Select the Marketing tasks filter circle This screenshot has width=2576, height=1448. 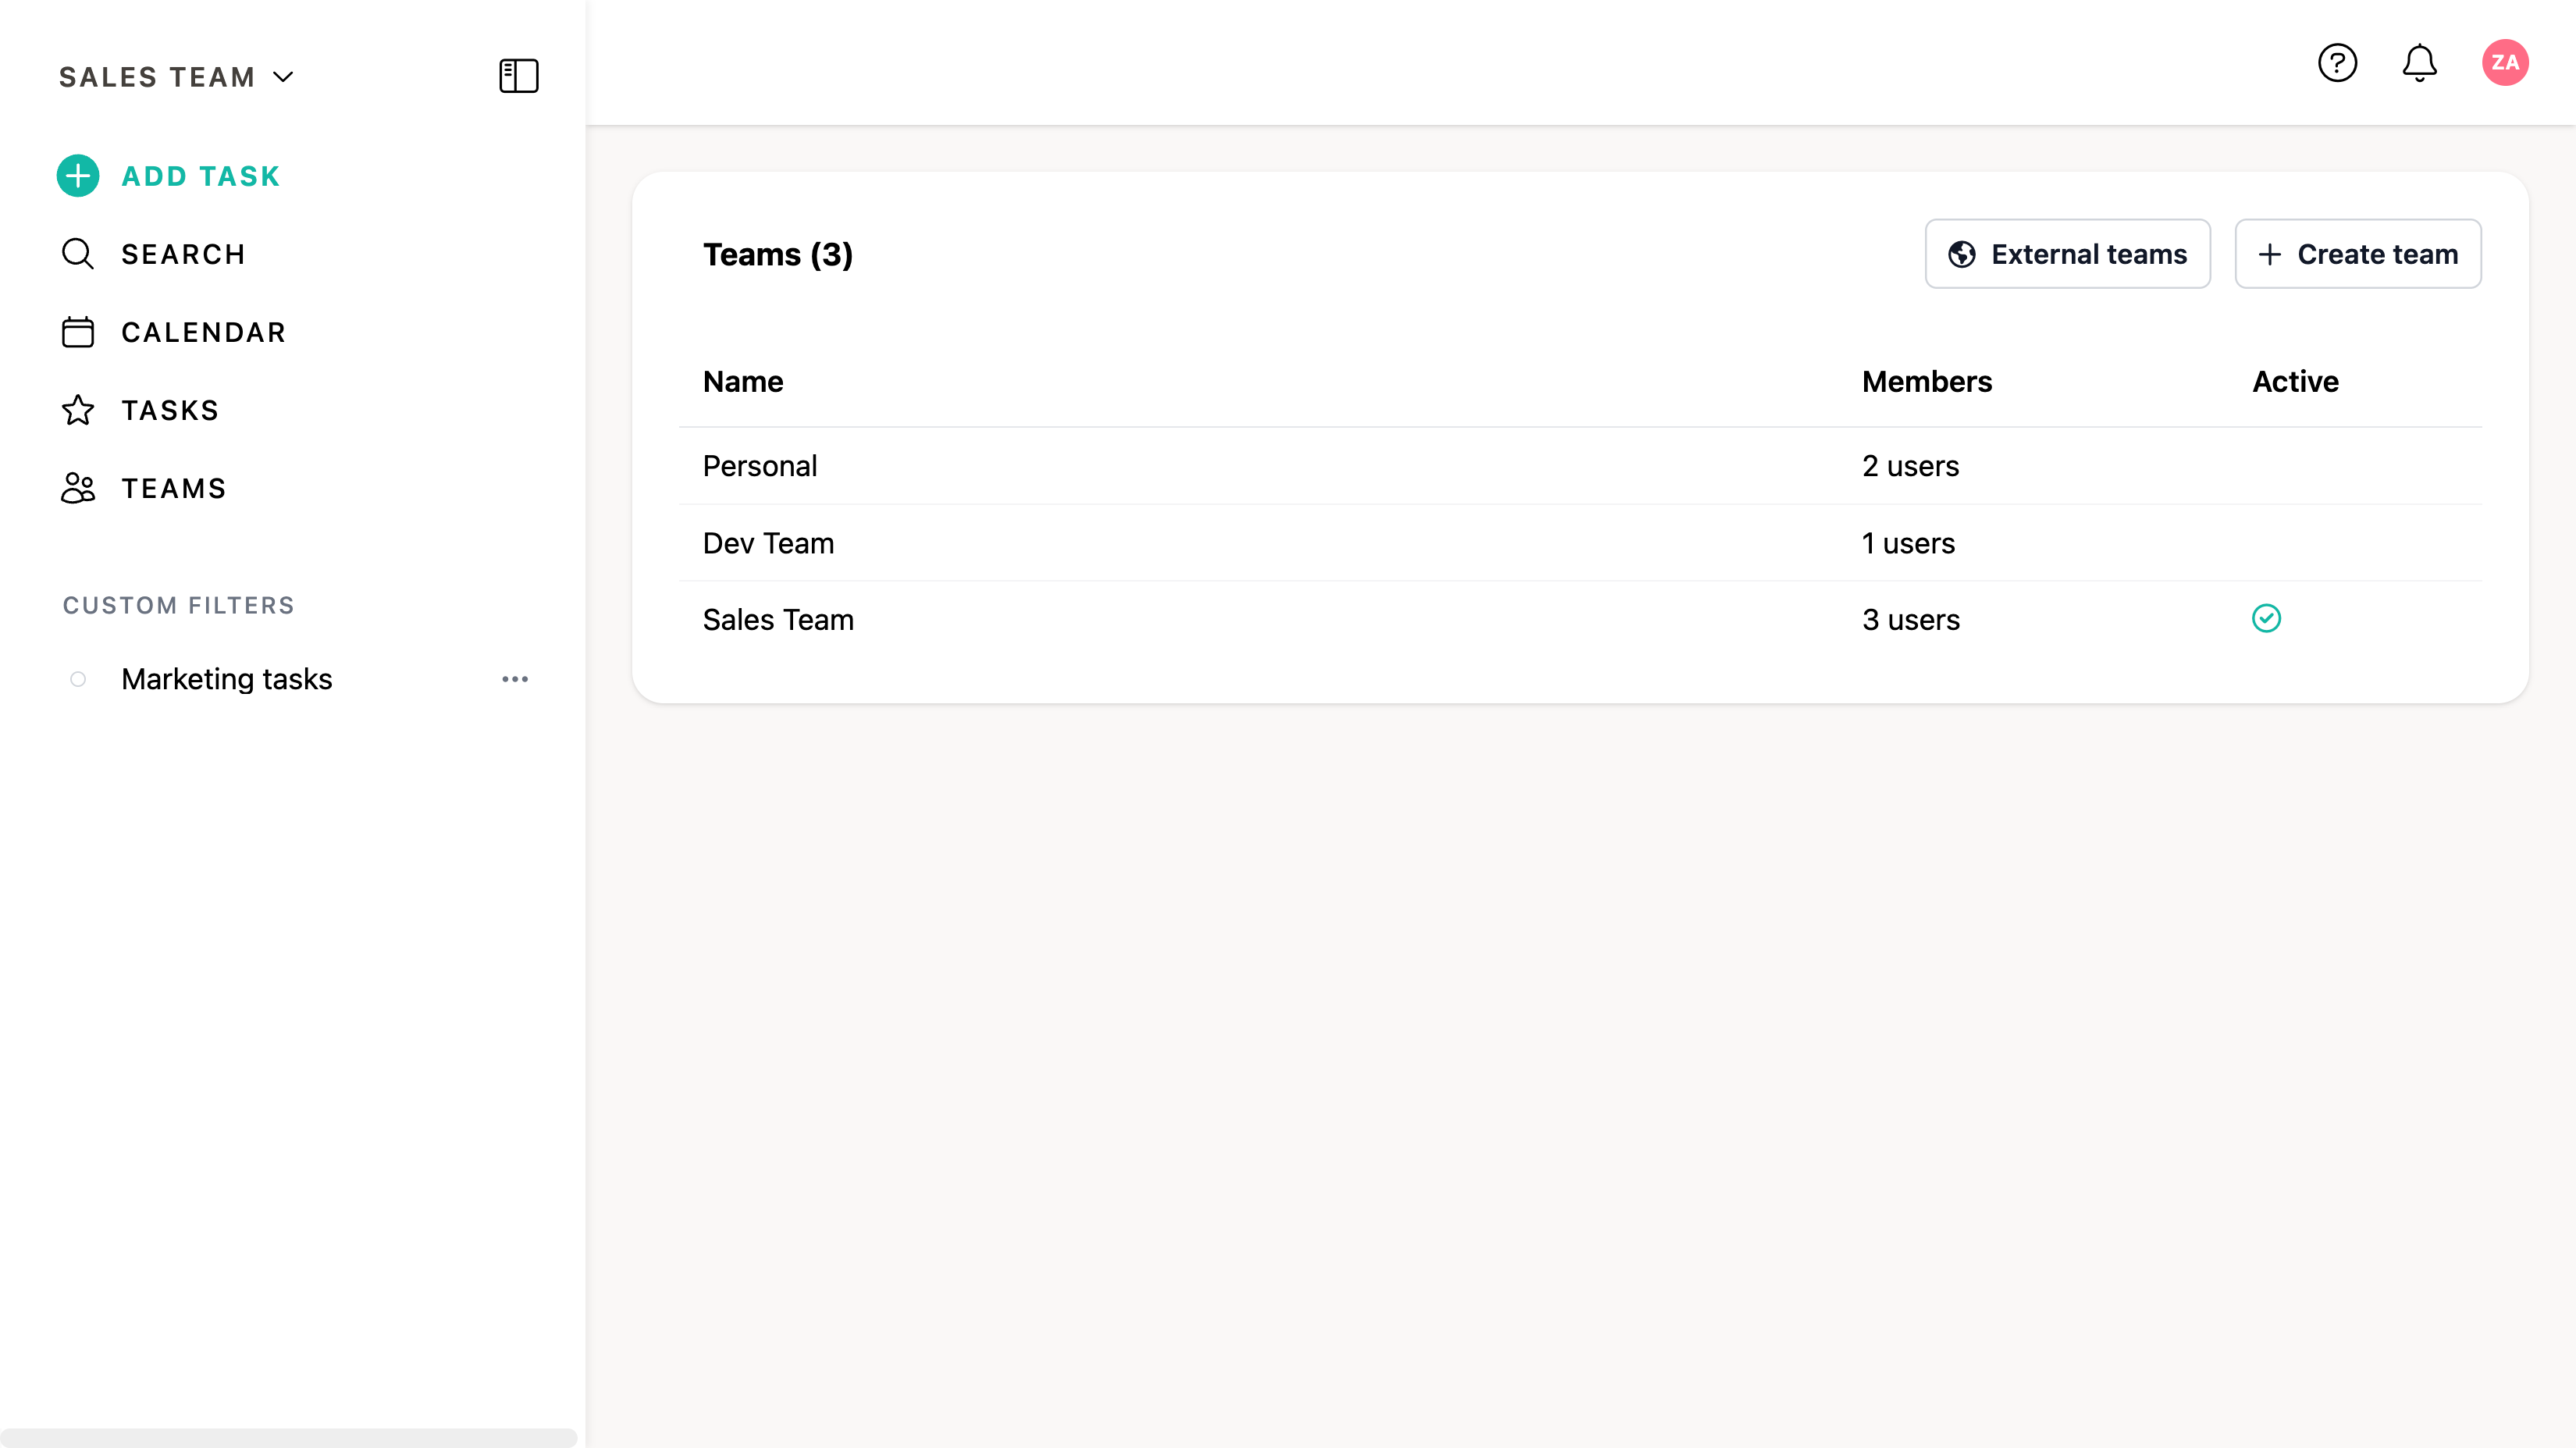click(78, 679)
